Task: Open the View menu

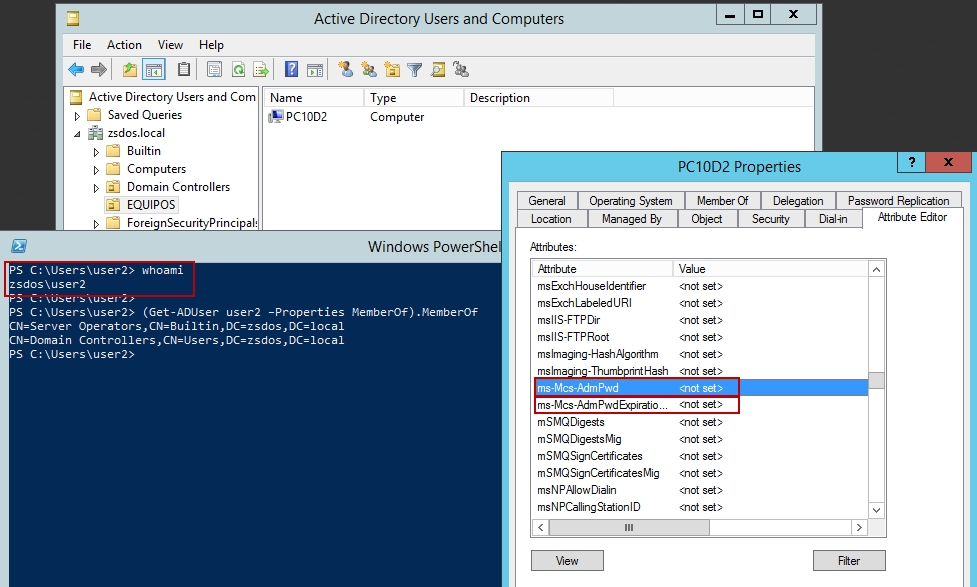Action: 170,45
